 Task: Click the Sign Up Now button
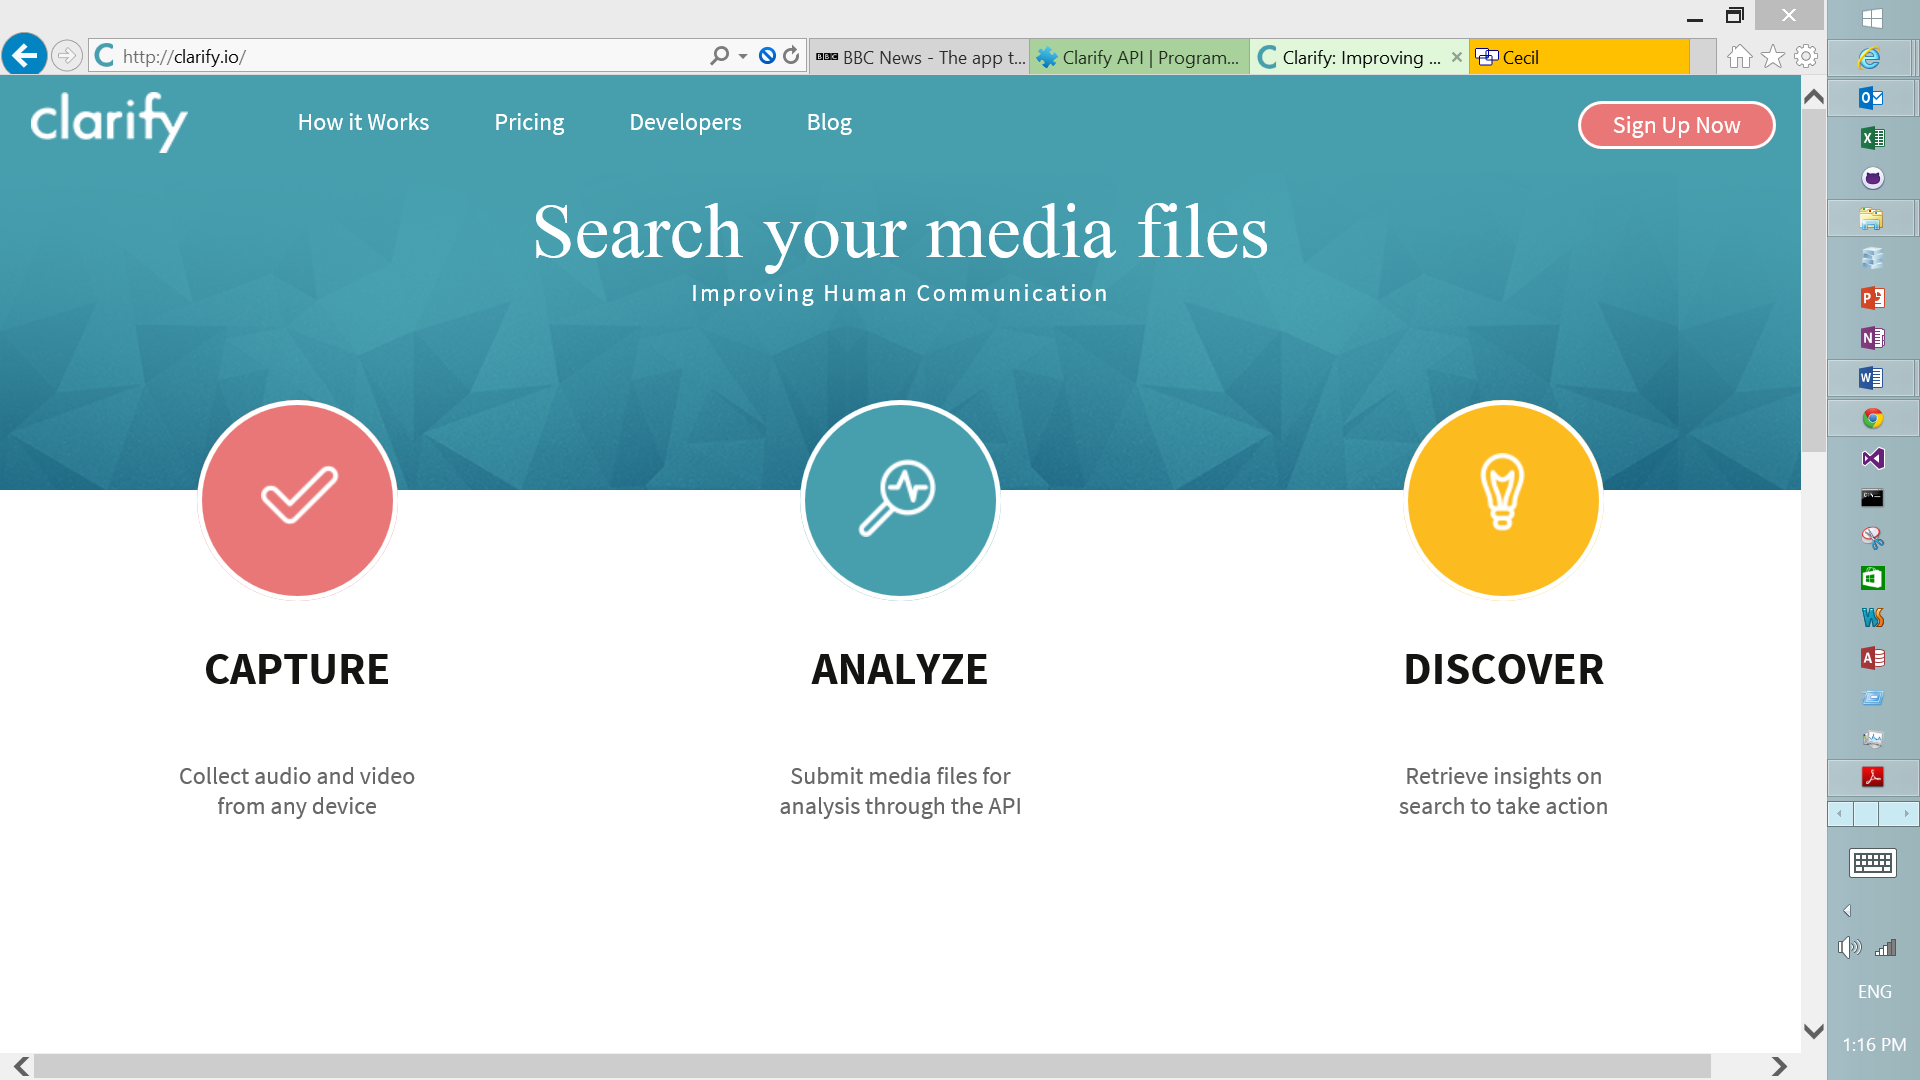pyautogui.click(x=1676, y=125)
